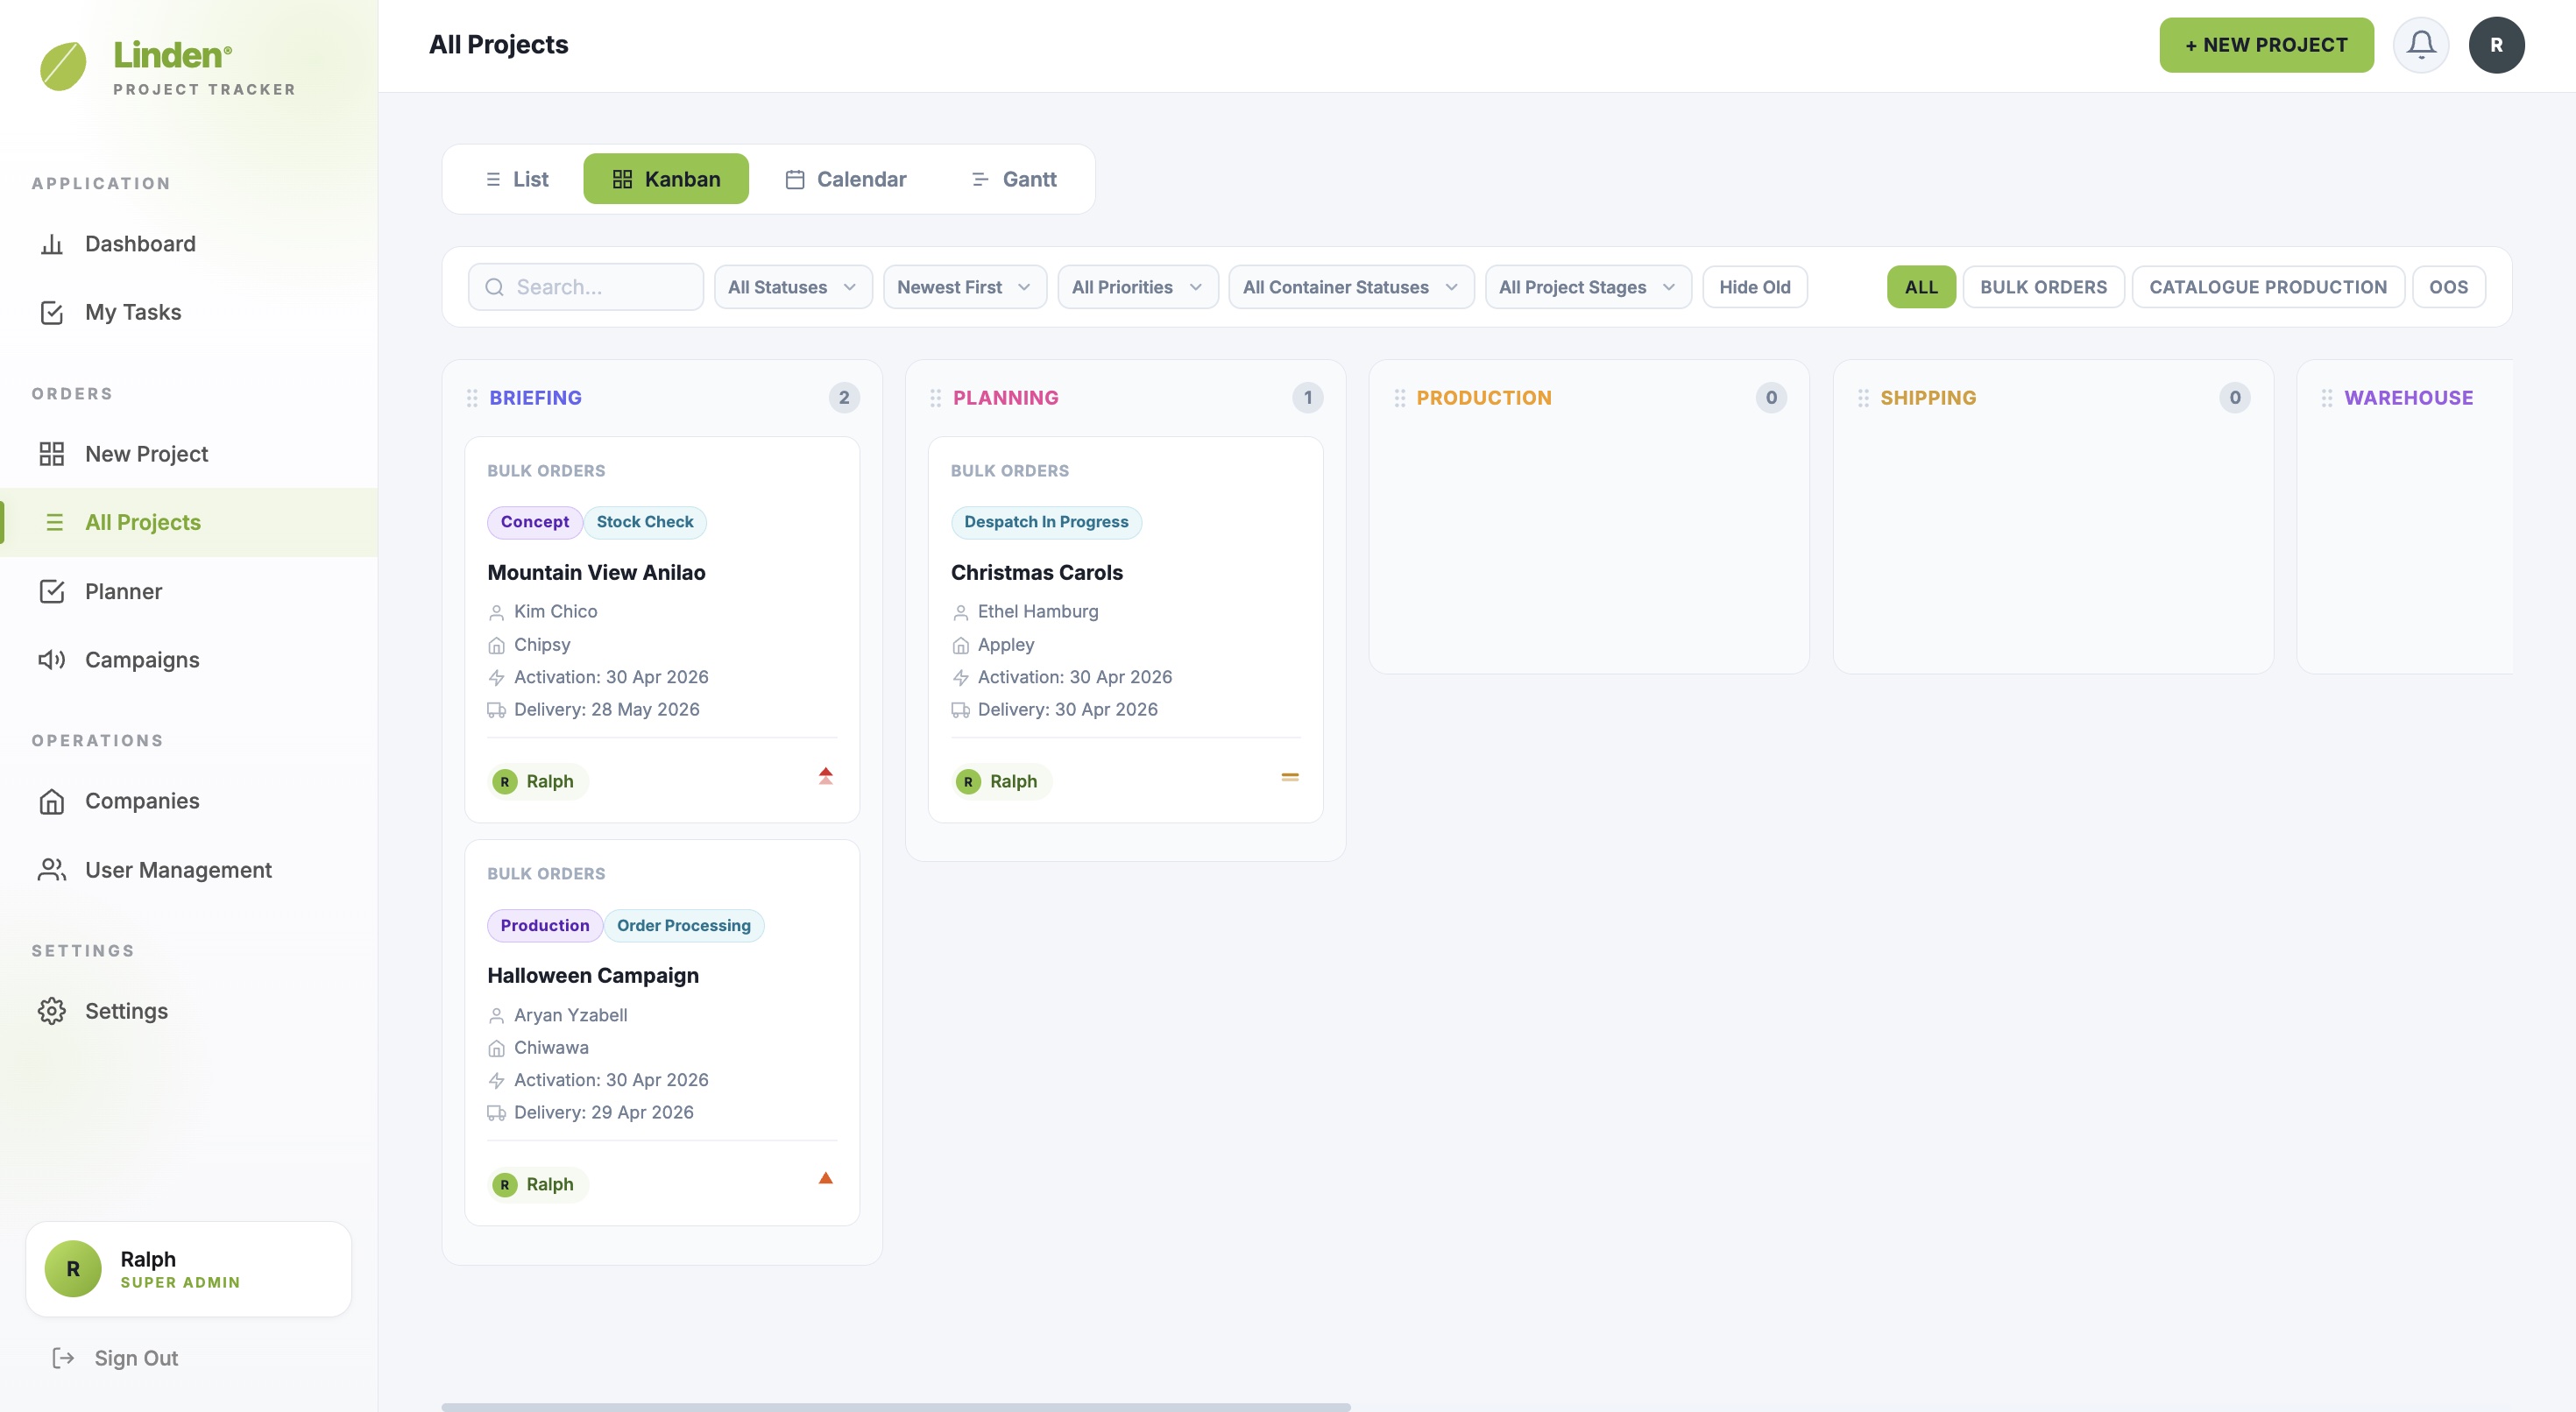Open the Ralph Super Admin profile card
The image size is (2576, 1412).
pyautogui.click(x=189, y=1269)
